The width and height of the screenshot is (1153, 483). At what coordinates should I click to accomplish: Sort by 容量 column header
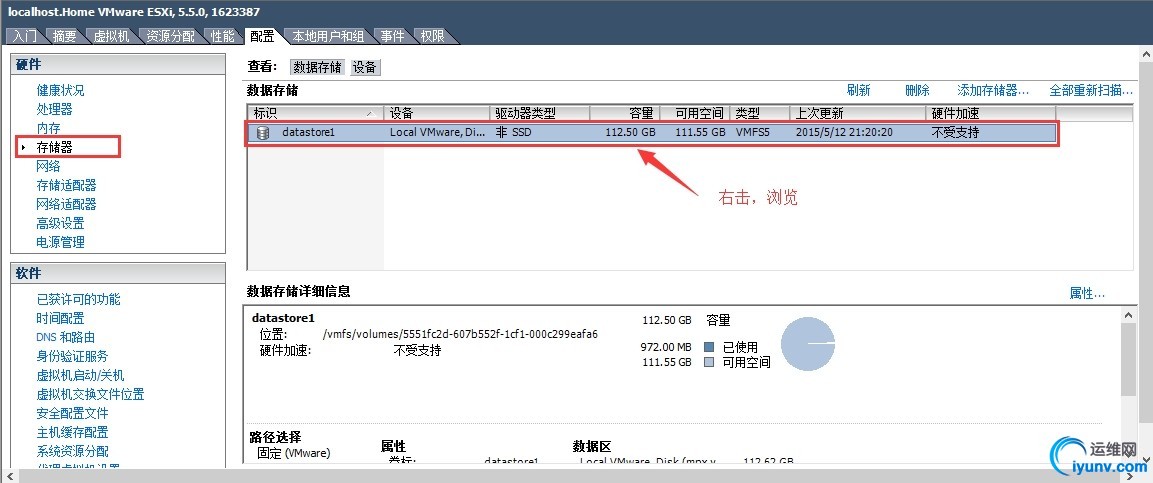(624, 113)
